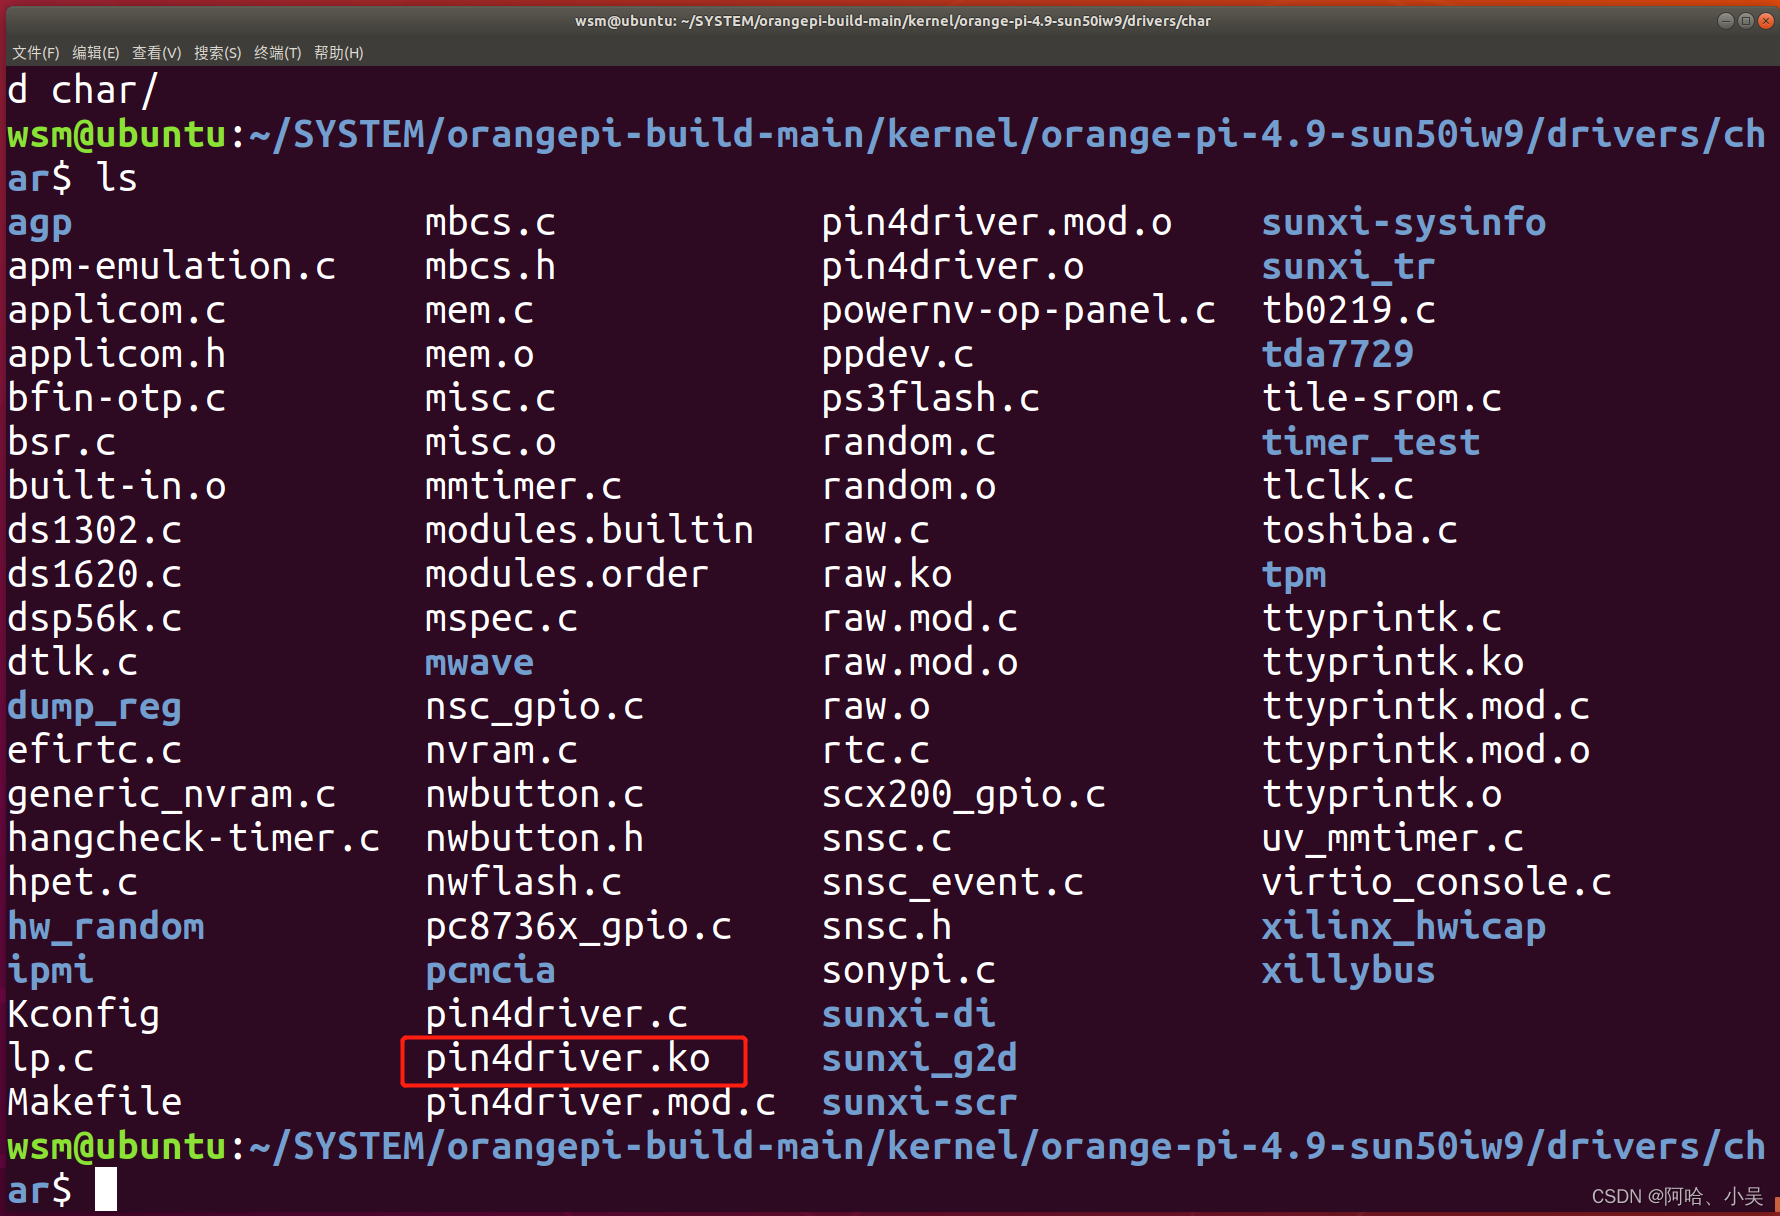Click the Kconfig entry in listing
Viewport: 1780px width, 1216px height.
click(x=84, y=1015)
